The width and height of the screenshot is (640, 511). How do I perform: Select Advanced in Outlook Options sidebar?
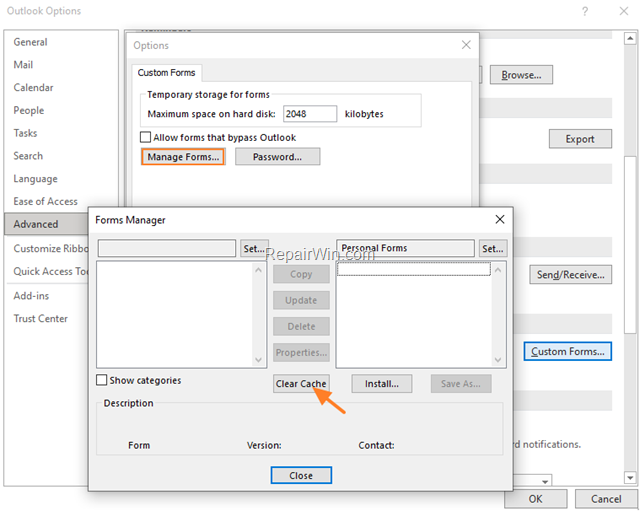point(46,224)
